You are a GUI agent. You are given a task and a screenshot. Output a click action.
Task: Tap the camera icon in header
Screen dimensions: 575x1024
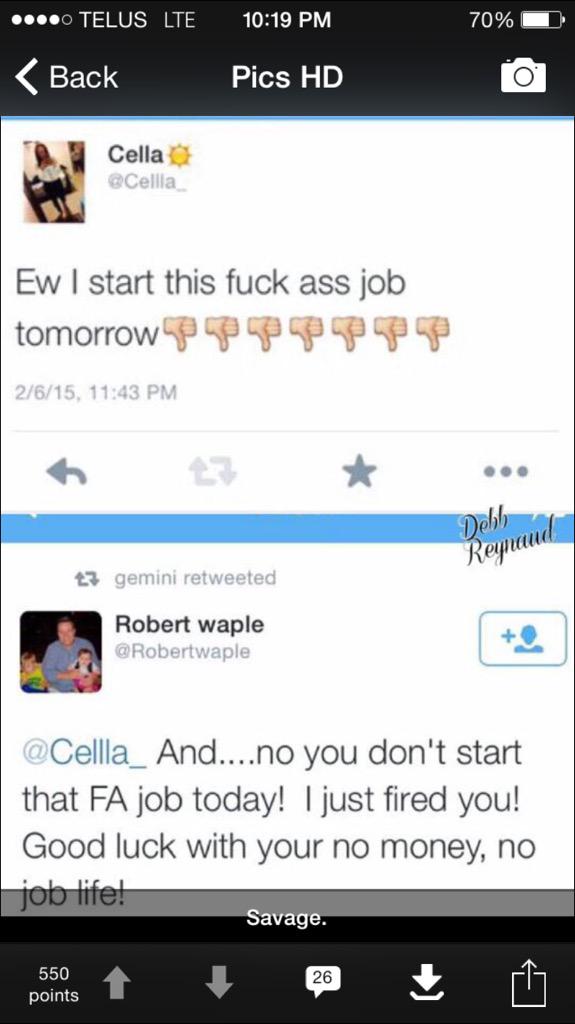(x=523, y=76)
